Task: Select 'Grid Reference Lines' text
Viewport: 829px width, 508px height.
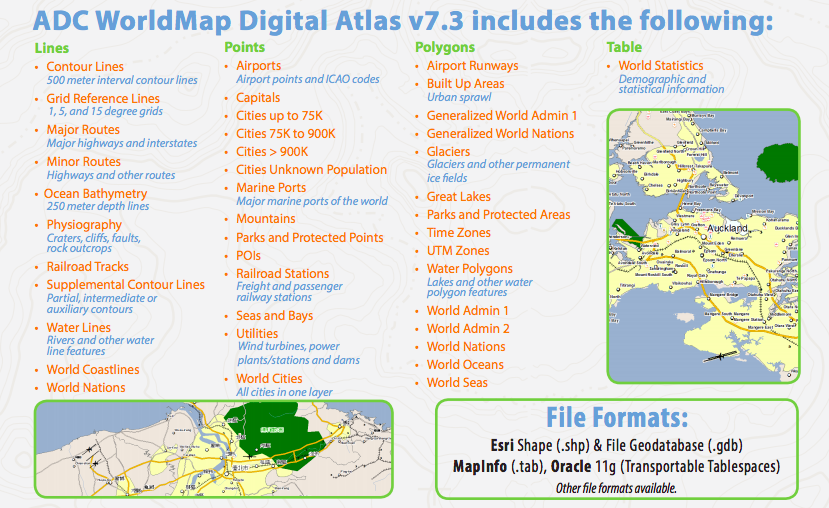Action: 103,98
